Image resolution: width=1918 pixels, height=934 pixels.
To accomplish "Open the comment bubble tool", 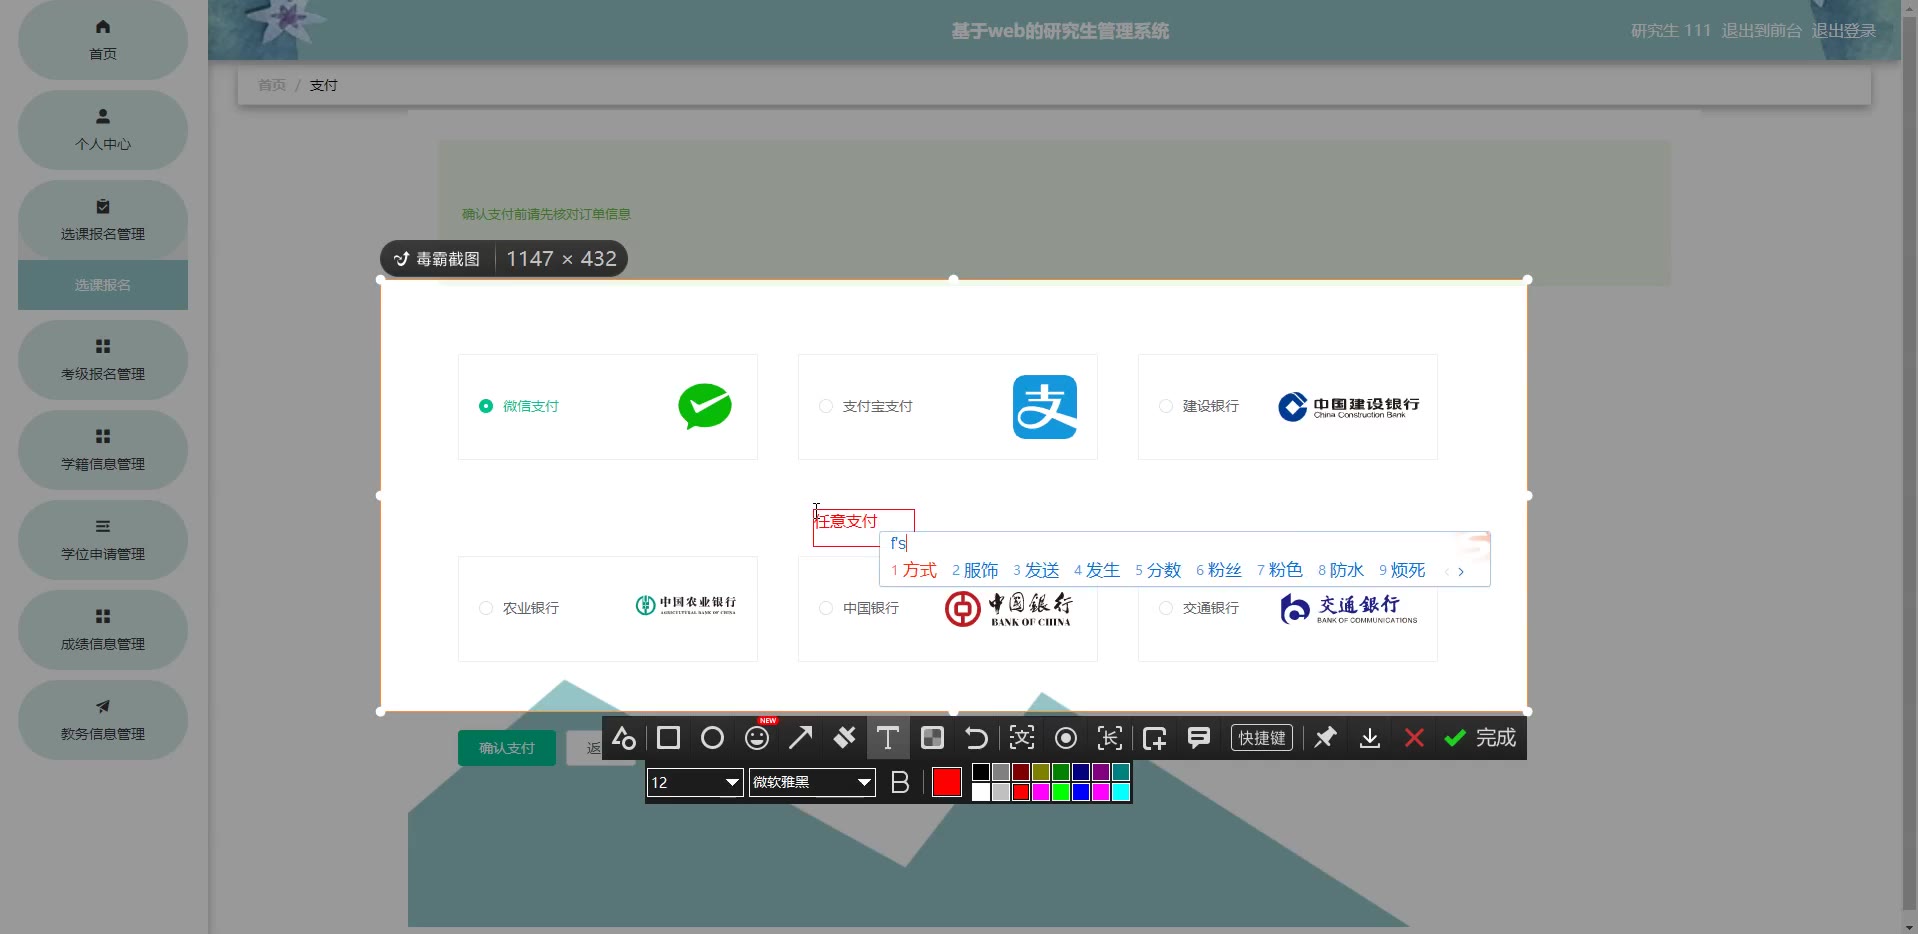I will point(1199,738).
